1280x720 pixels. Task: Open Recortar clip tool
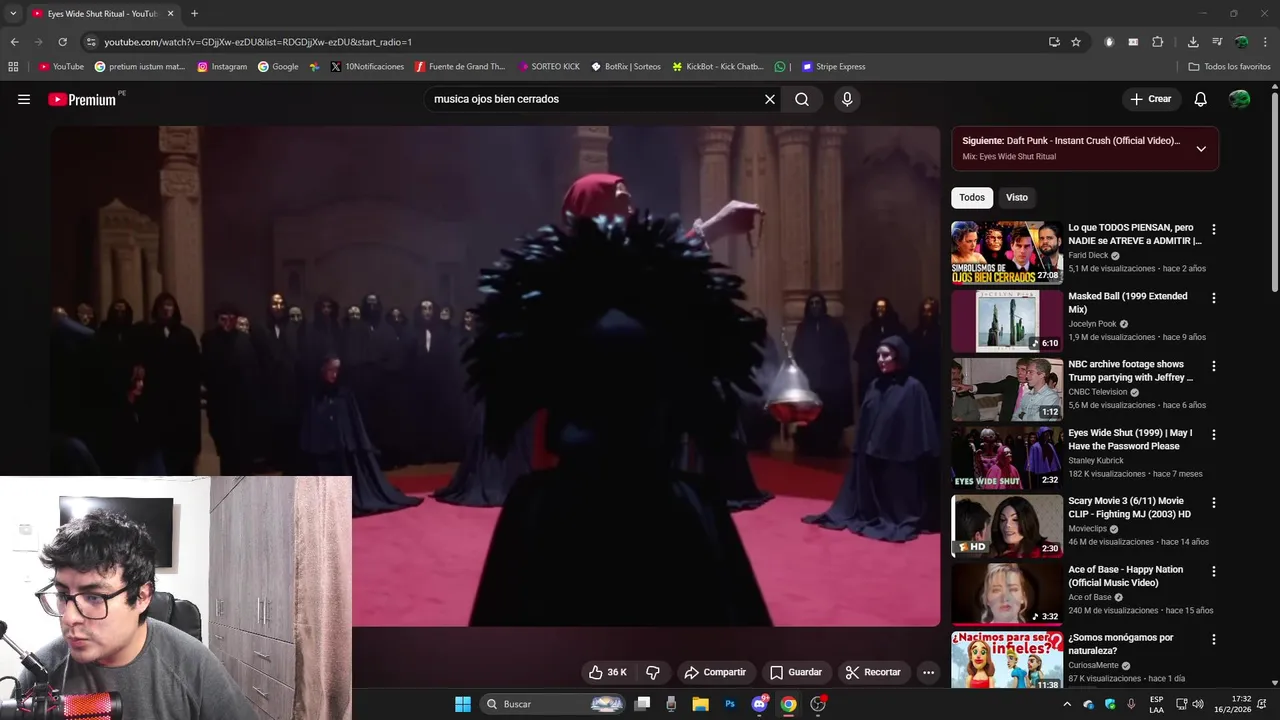pos(873,672)
